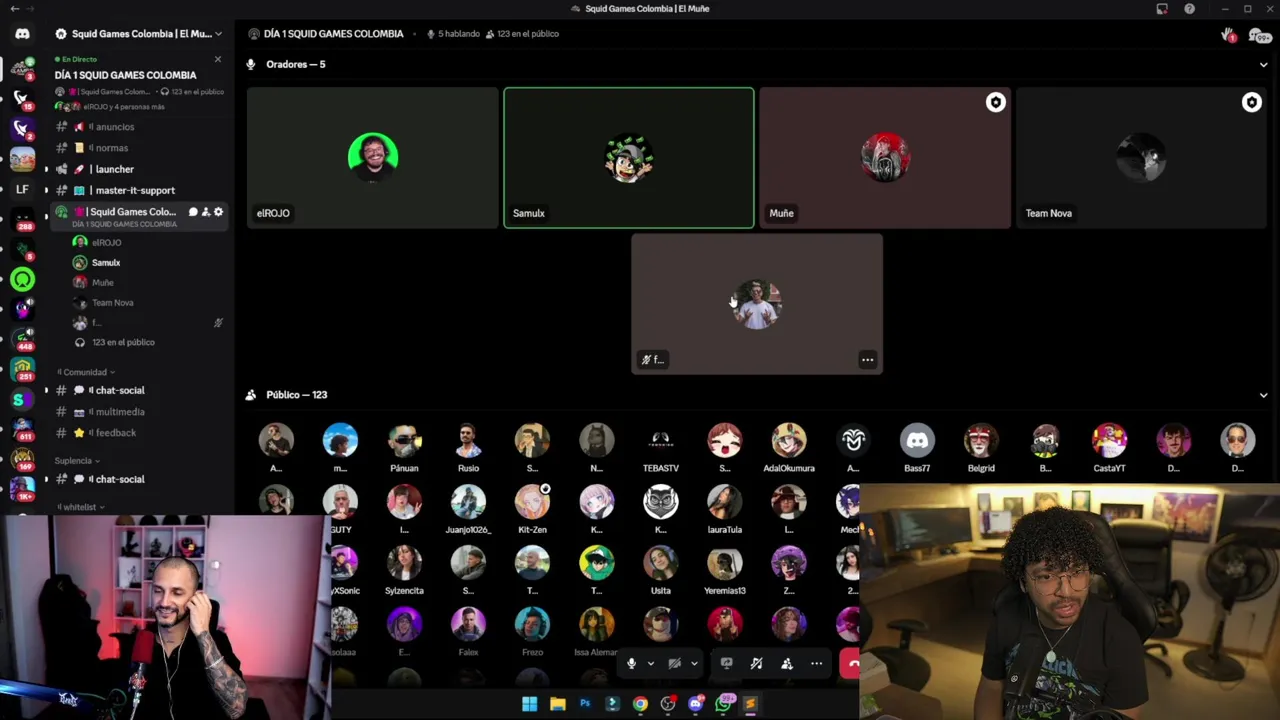The height and width of the screenshot is (720, 1280).
Task: Toggle the camera on/off button
Action: 675,663
